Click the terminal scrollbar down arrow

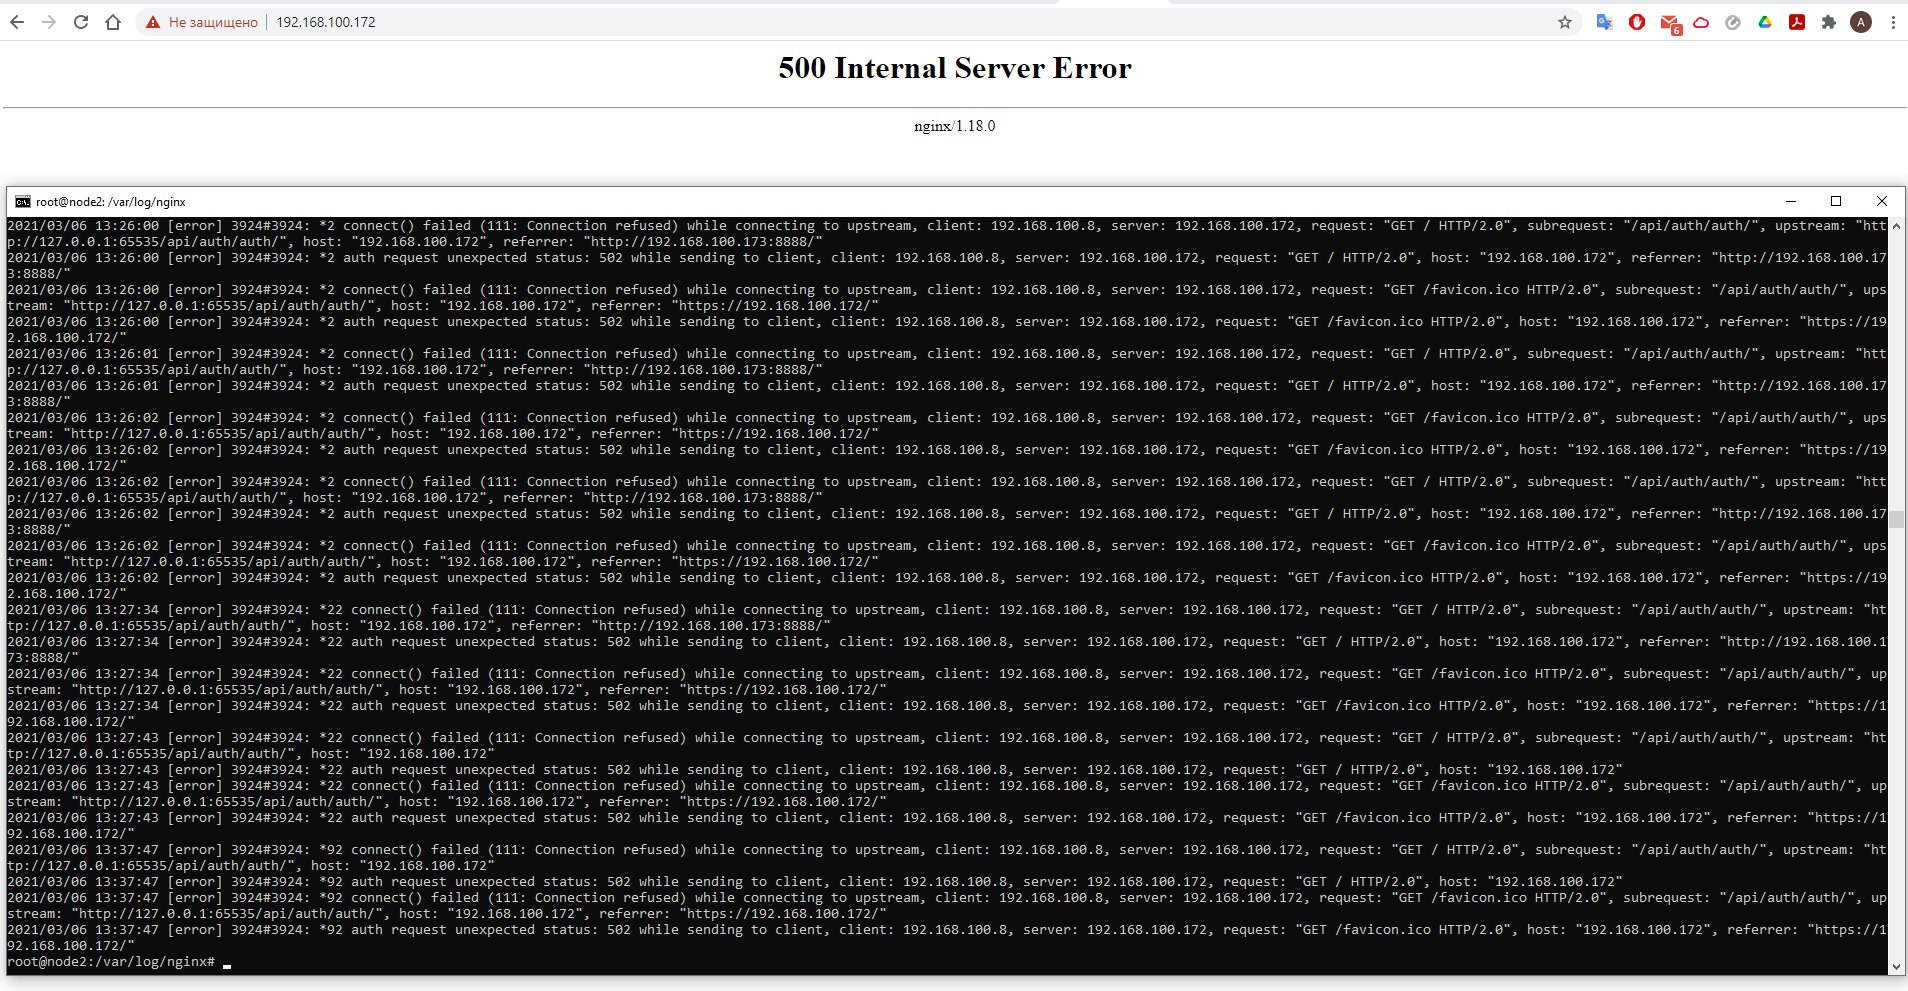[x=1897, y=967]
